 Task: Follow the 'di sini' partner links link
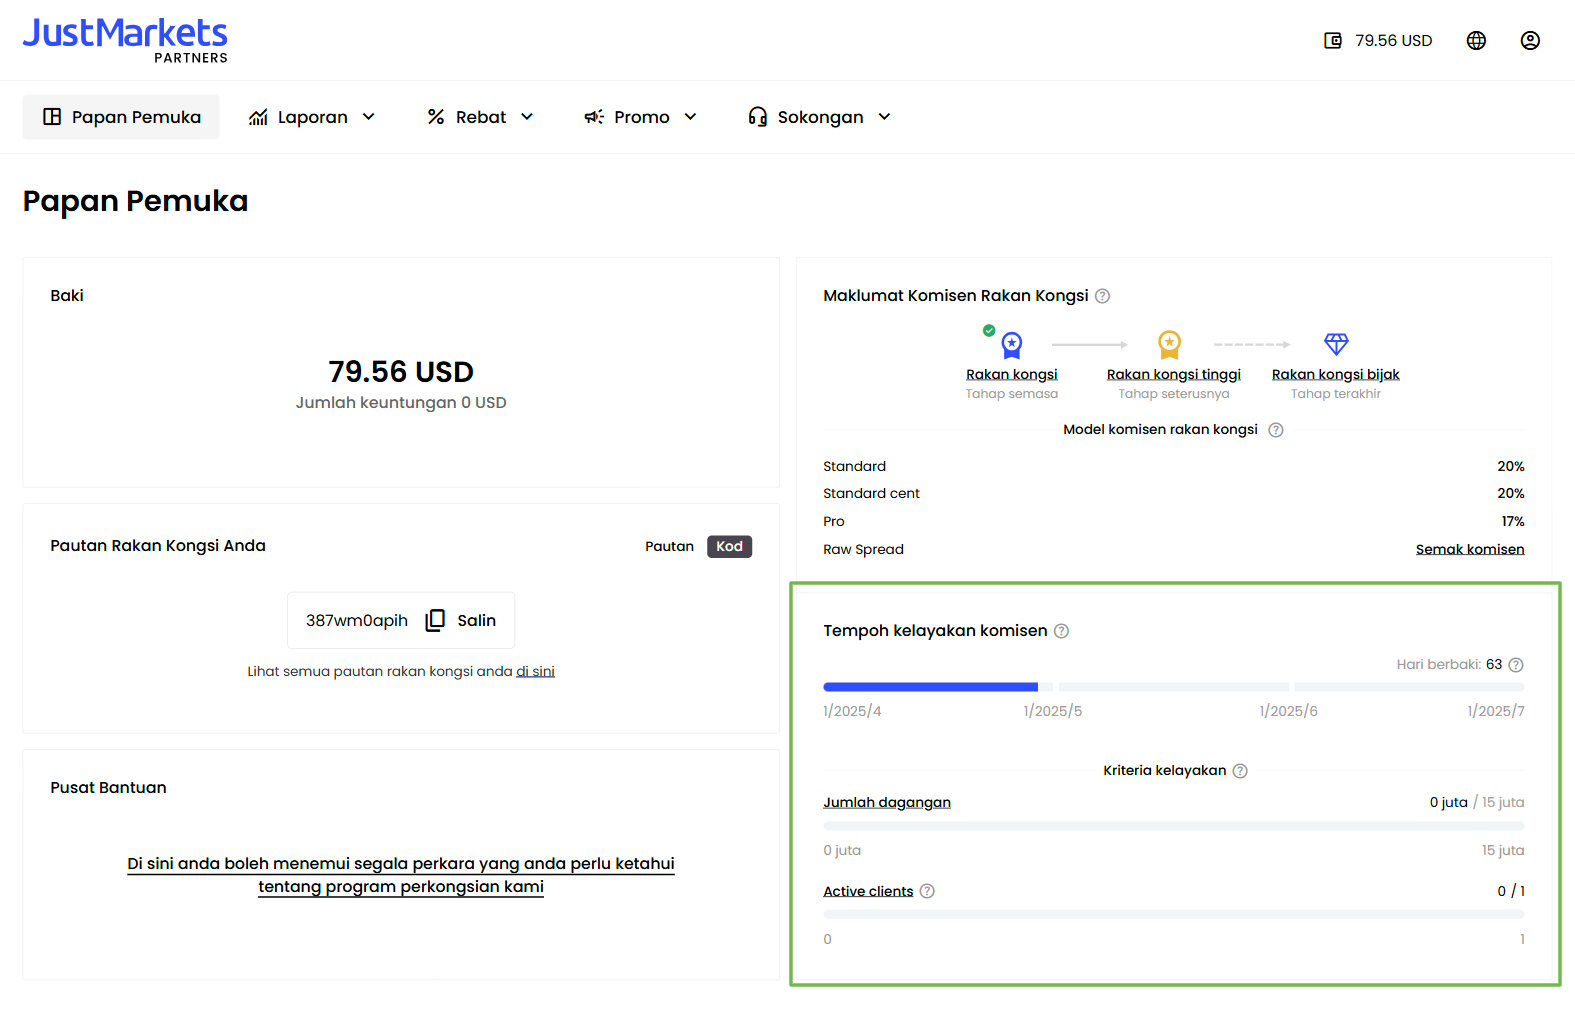click(535, 671)
